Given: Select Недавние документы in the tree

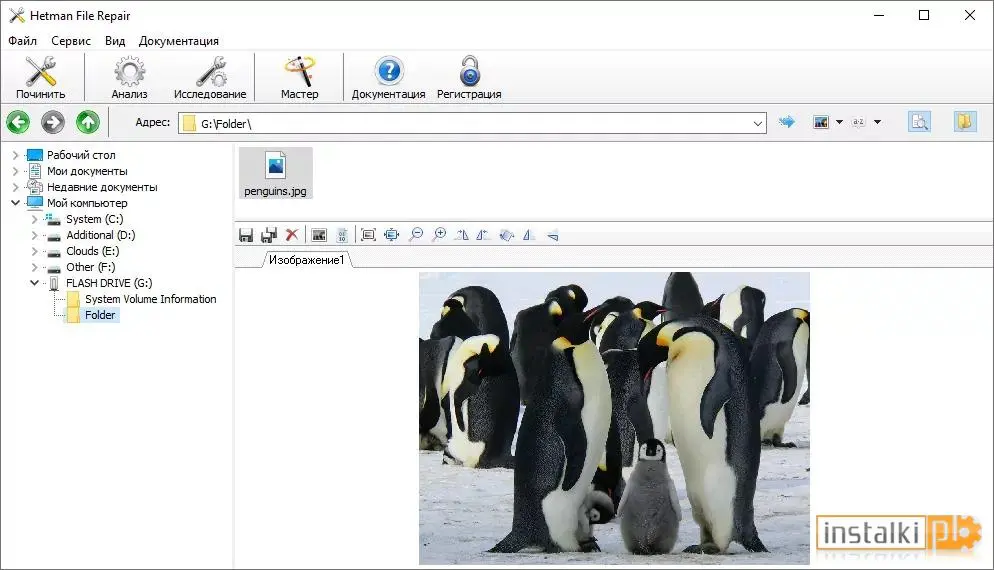Looking at the screenshot, I should click(x=102, y=187).
